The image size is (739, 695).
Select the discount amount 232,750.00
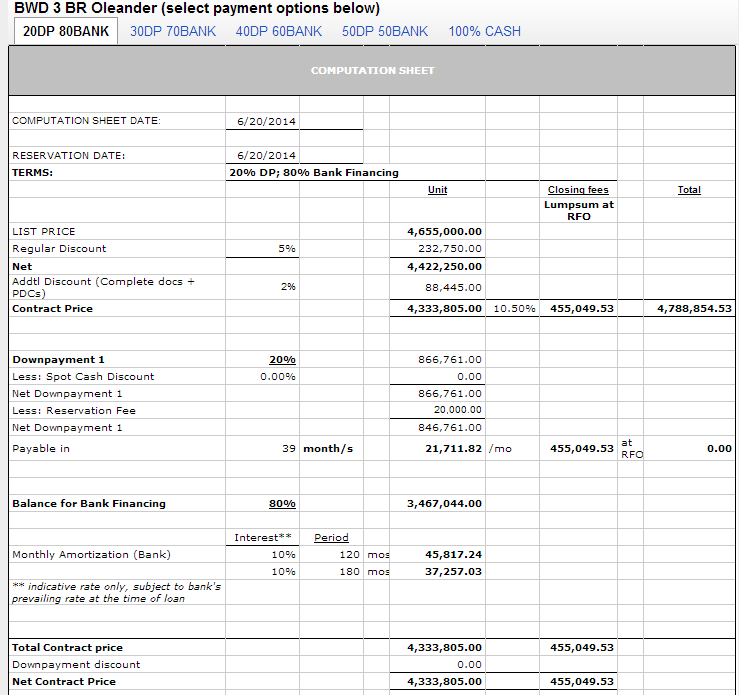pyautogui.click(x=450, y=248)
